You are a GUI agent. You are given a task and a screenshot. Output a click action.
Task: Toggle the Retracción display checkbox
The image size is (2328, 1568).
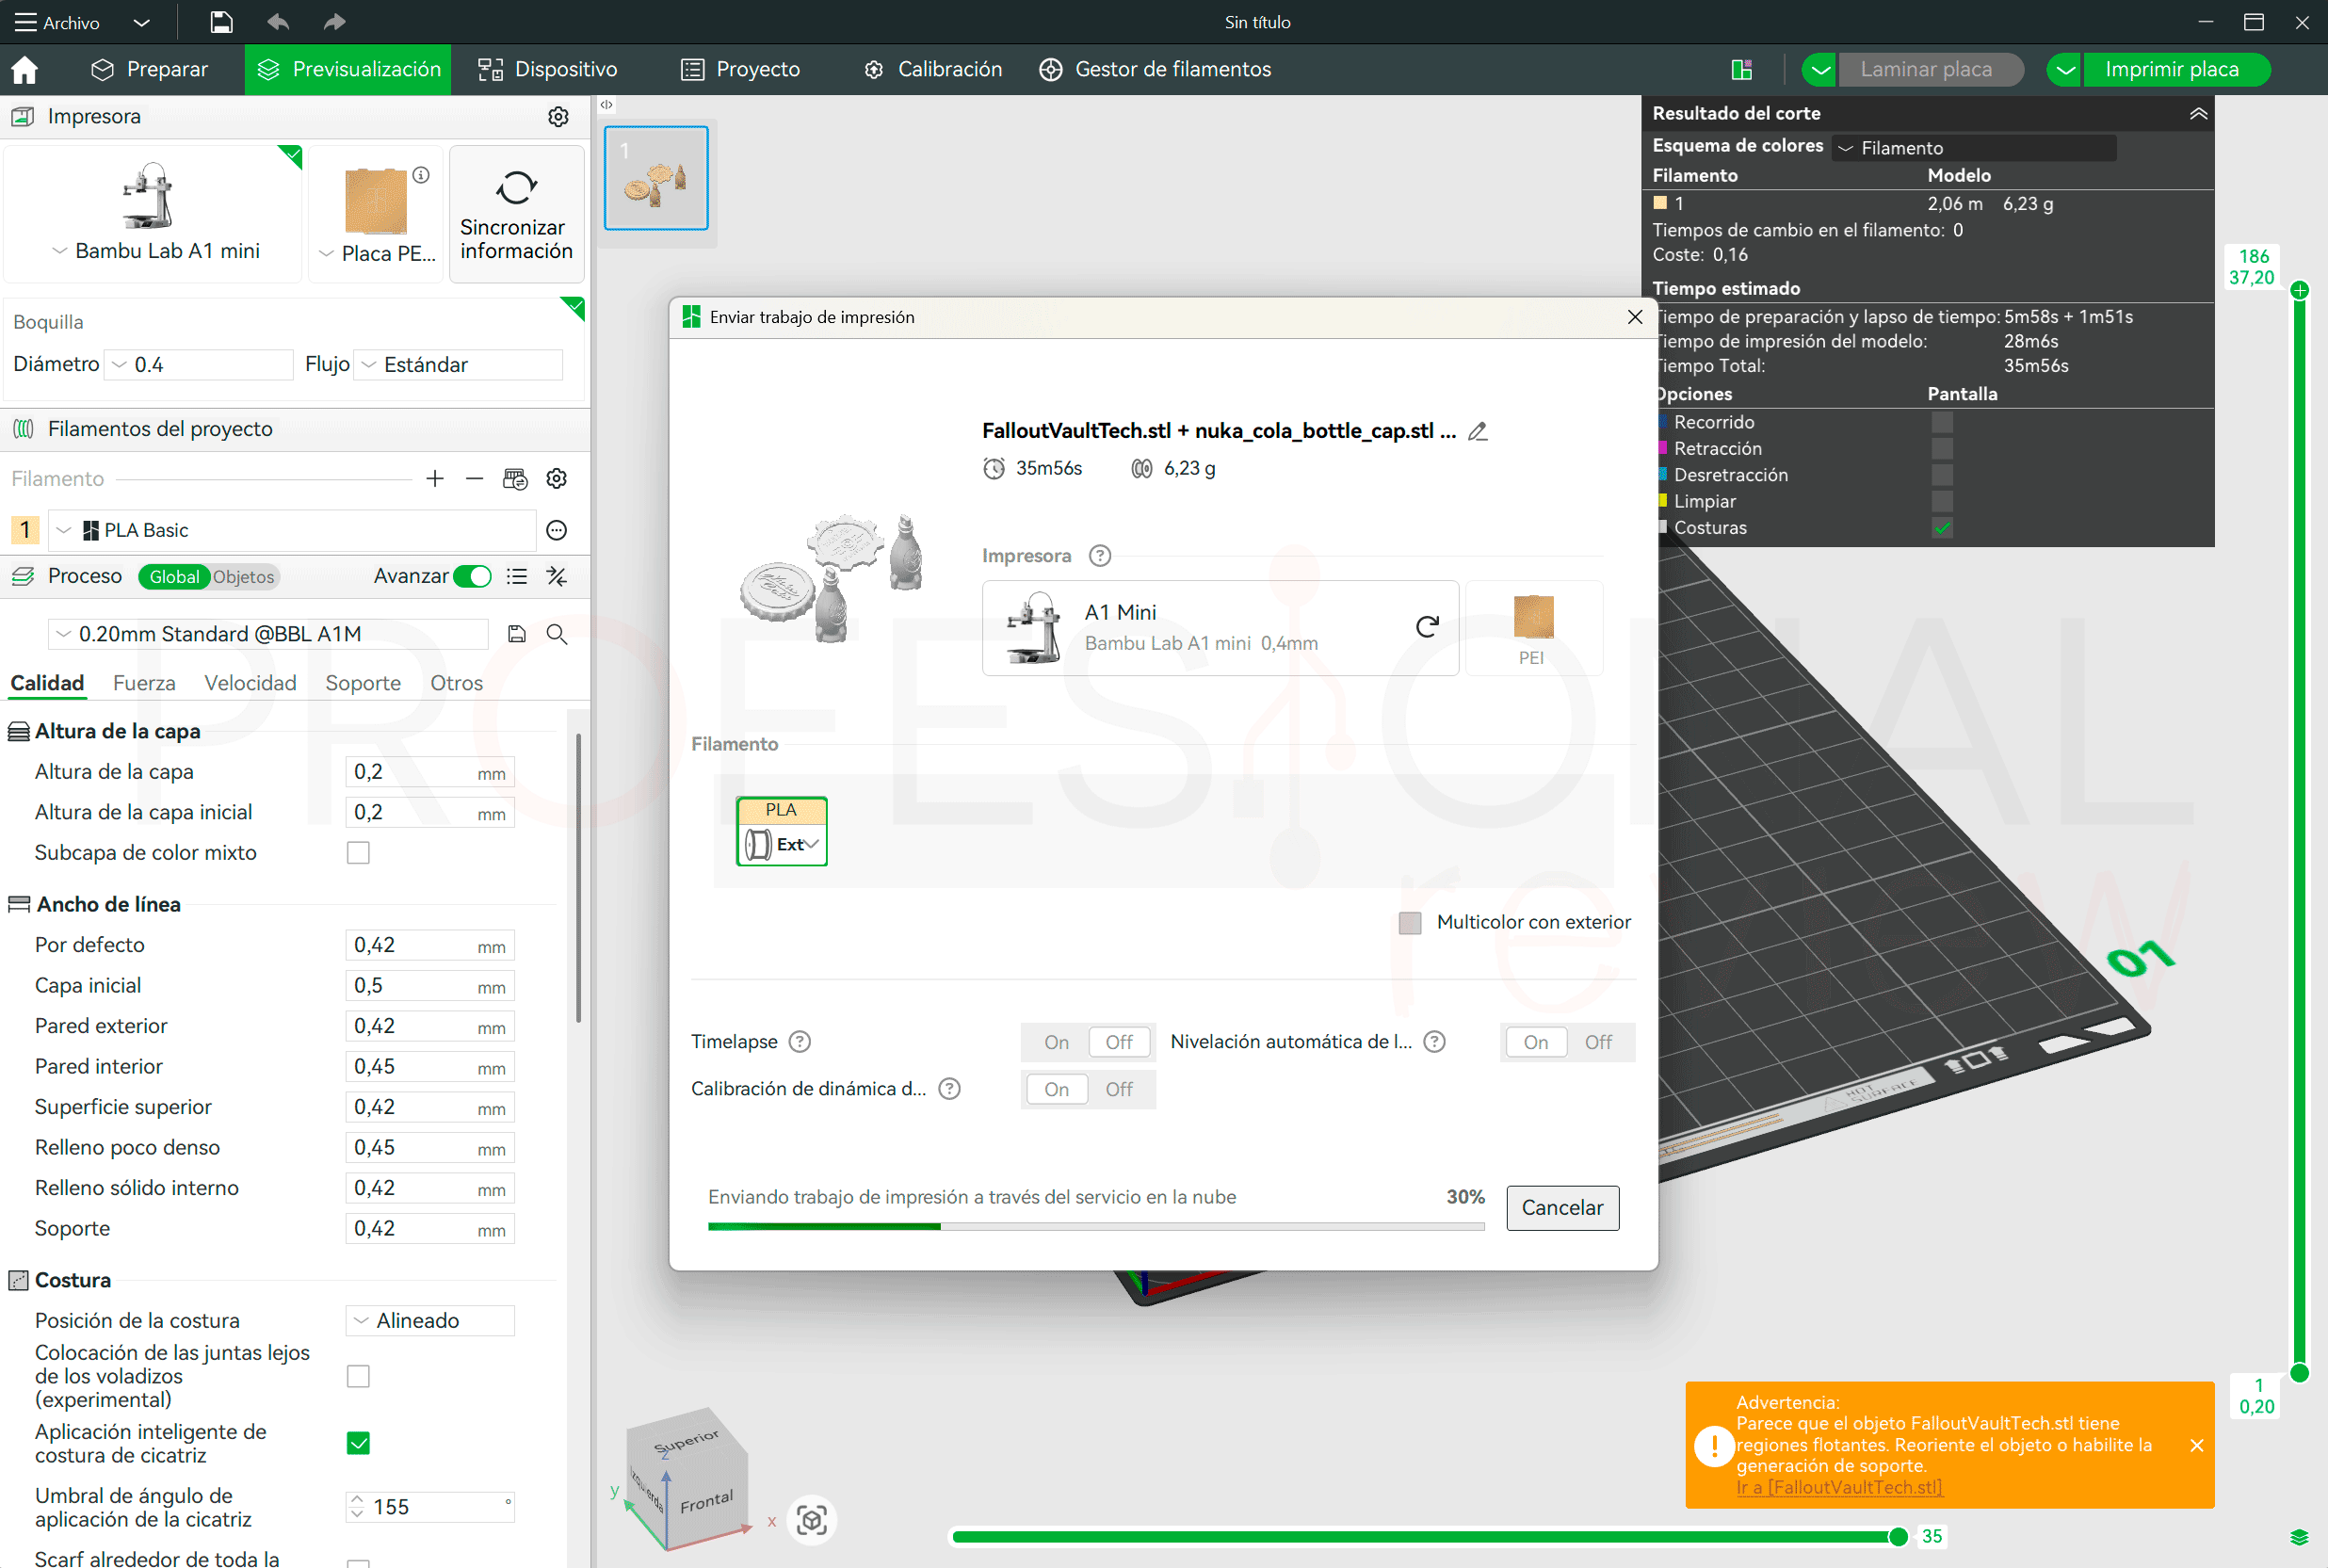point(1942,449)
